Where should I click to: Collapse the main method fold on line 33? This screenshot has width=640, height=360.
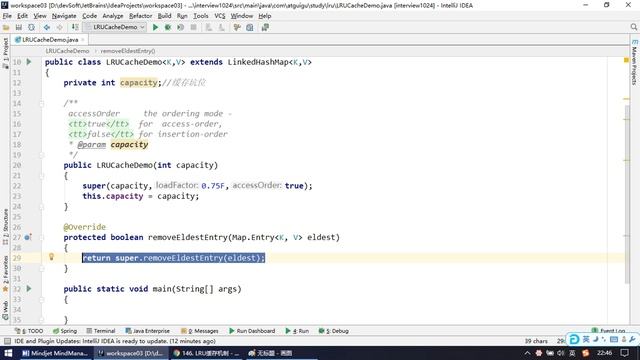42,299
